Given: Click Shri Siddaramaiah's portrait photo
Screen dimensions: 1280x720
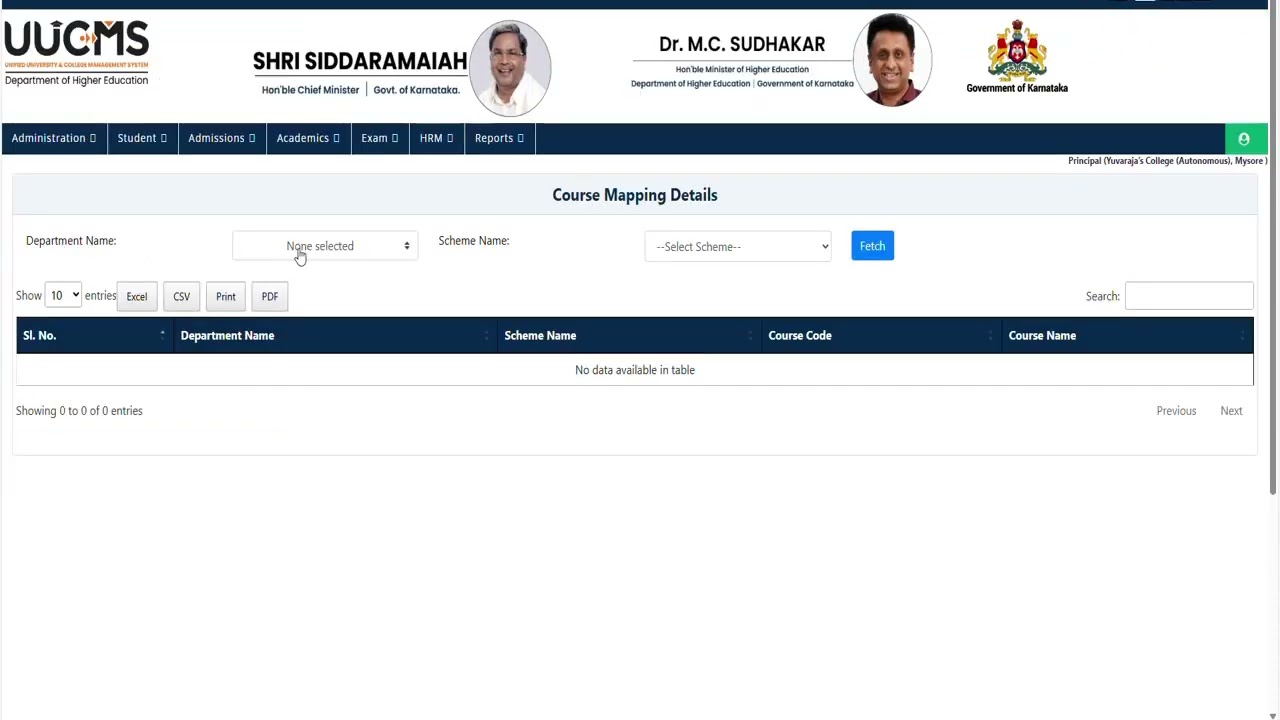Looking at the screenshot, I should (x=510, y=68).
